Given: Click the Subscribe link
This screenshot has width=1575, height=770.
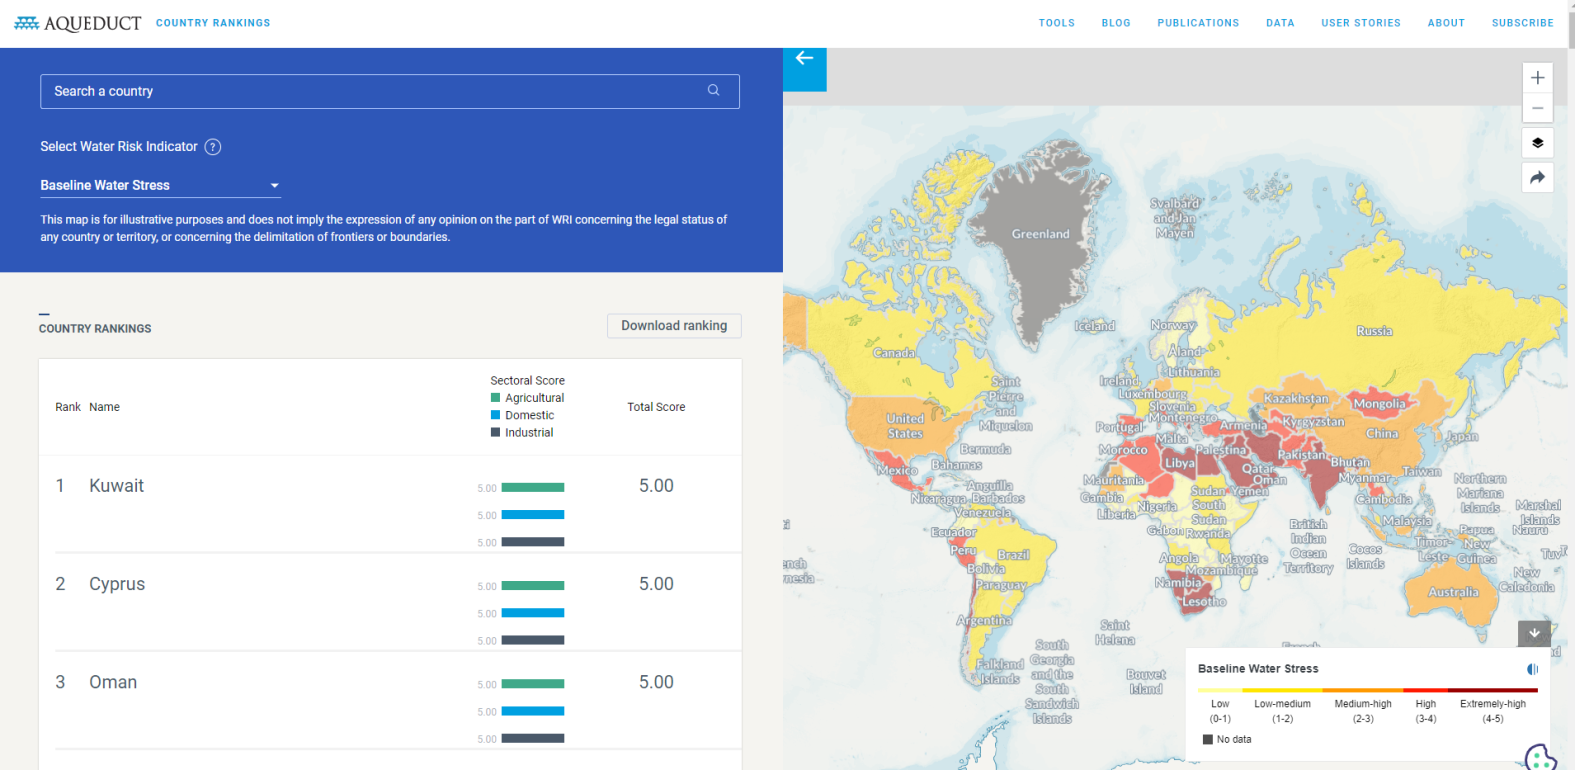Looking at the screenshot, I should click(x=1522, y=23).
